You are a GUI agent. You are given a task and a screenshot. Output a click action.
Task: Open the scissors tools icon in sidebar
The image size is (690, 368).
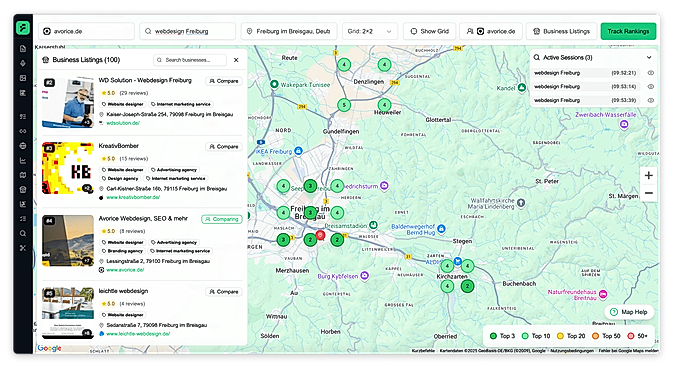(23, 248)
